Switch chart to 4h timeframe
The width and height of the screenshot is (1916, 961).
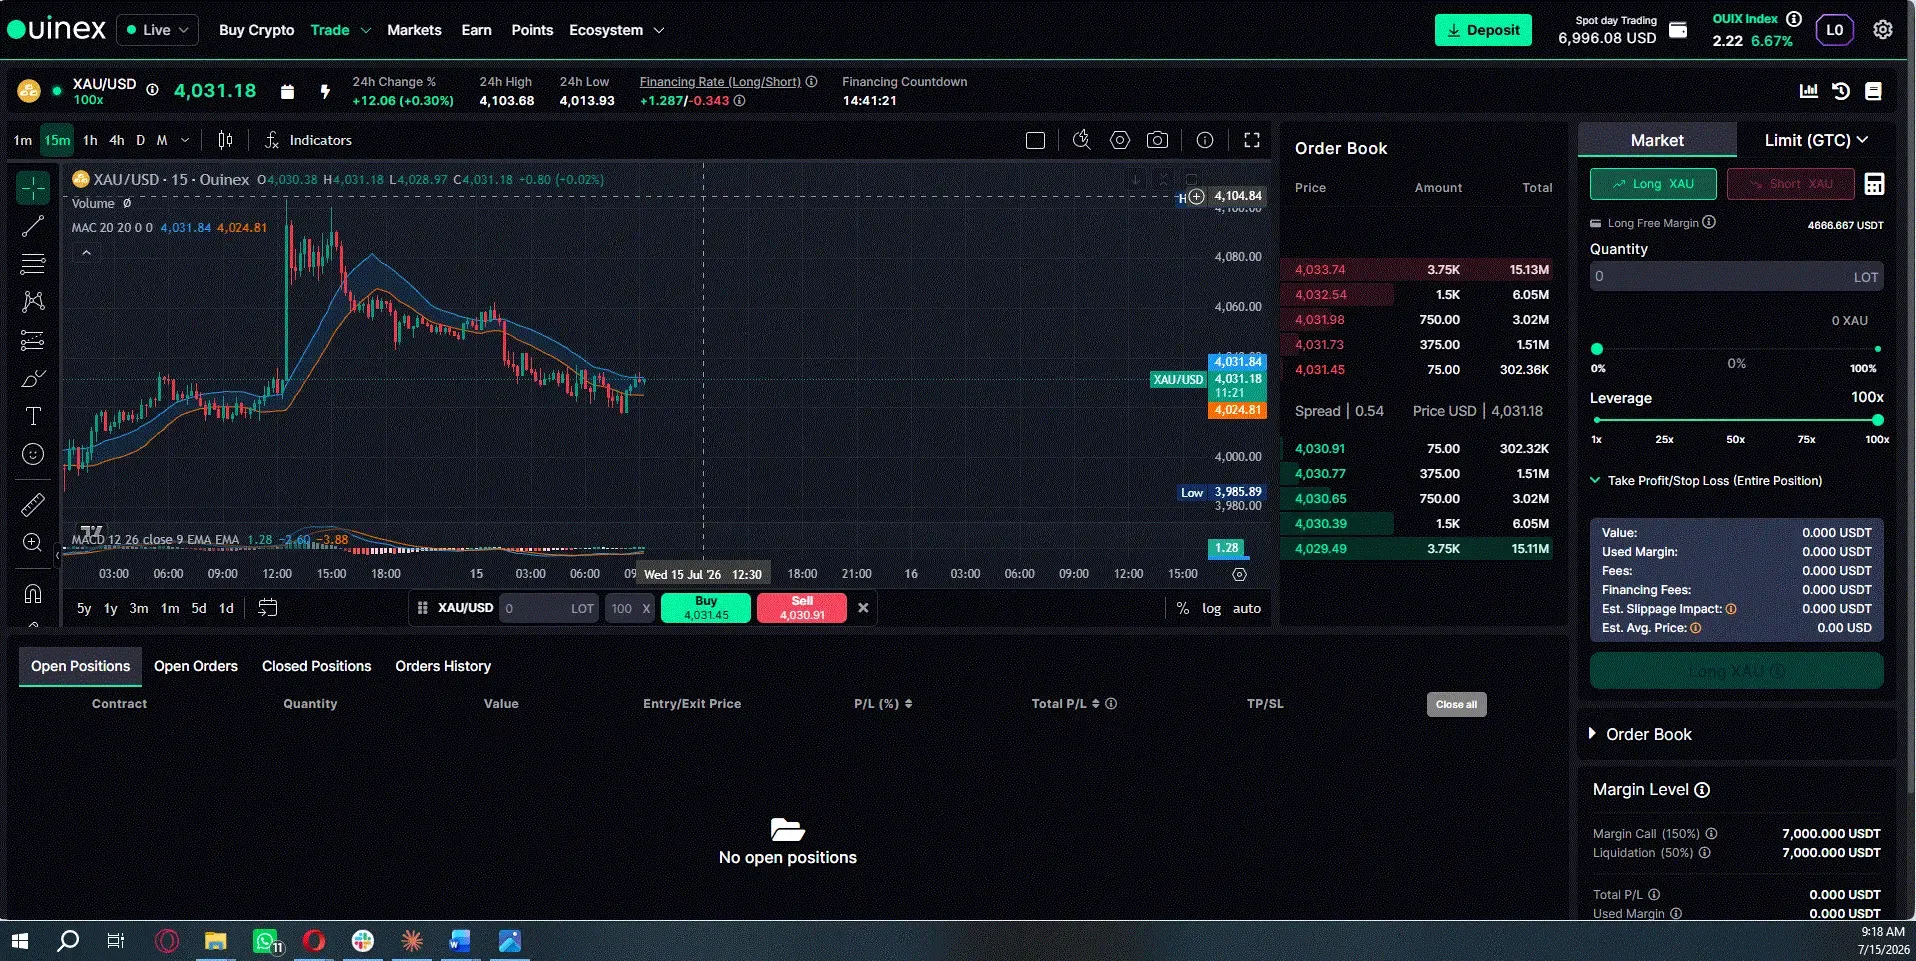[x=117, y=140]
